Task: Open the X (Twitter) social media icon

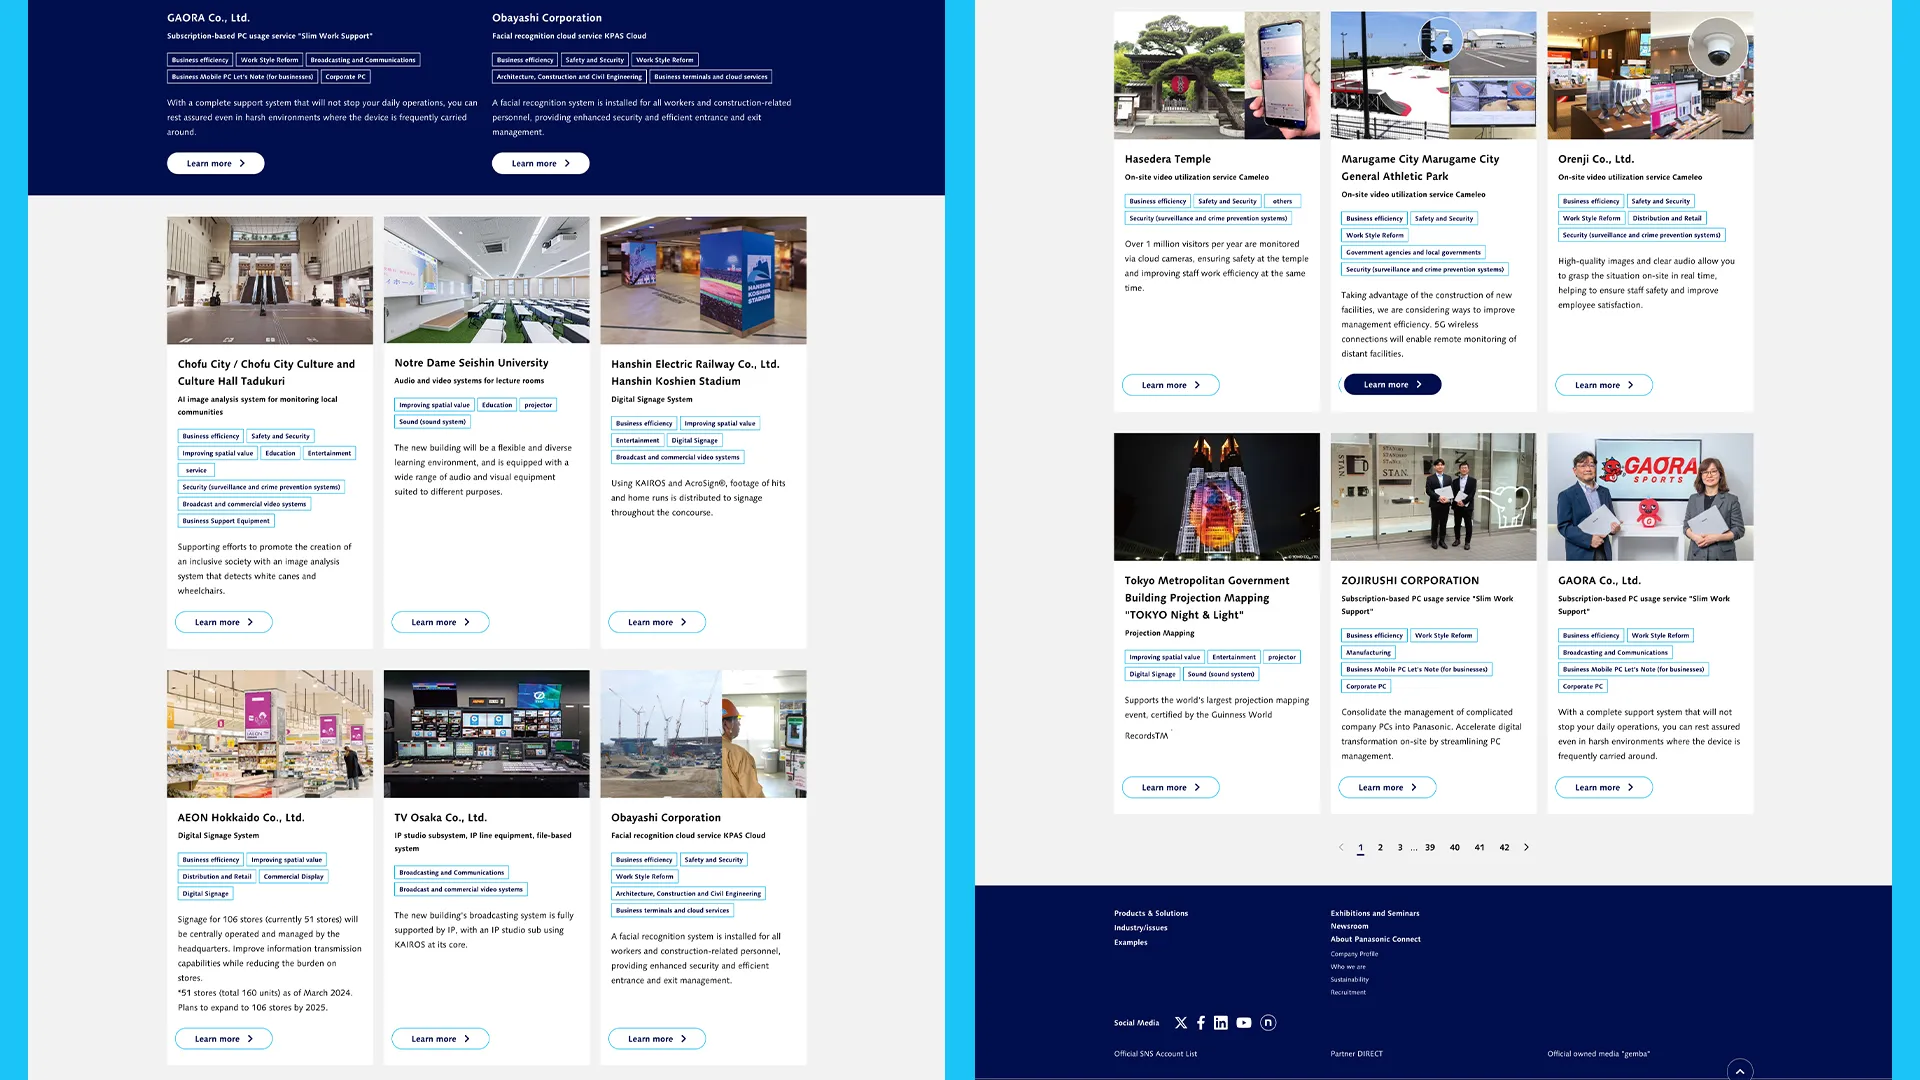Action: coord(1181,1023)
